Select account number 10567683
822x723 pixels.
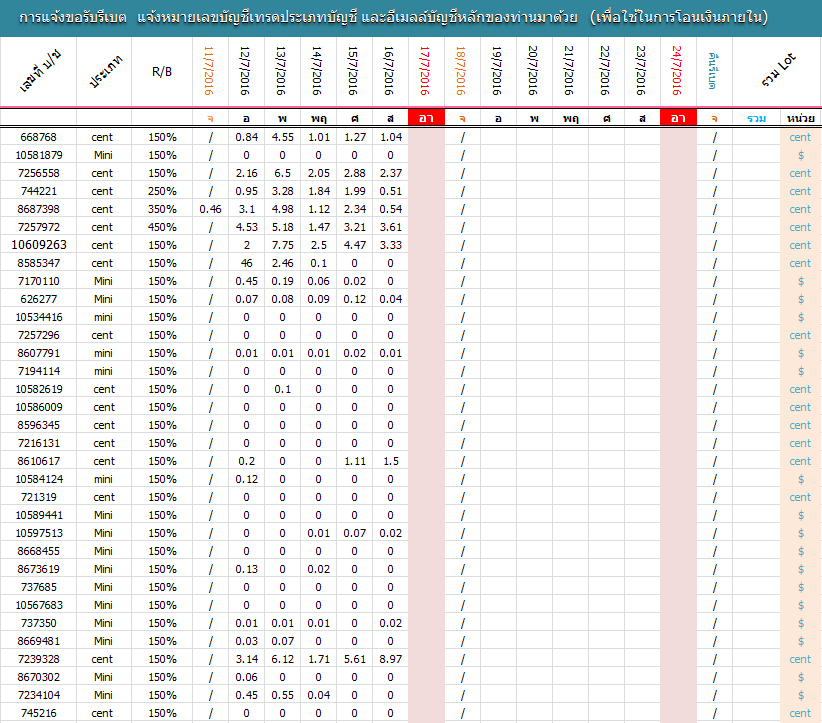[38, 605]
